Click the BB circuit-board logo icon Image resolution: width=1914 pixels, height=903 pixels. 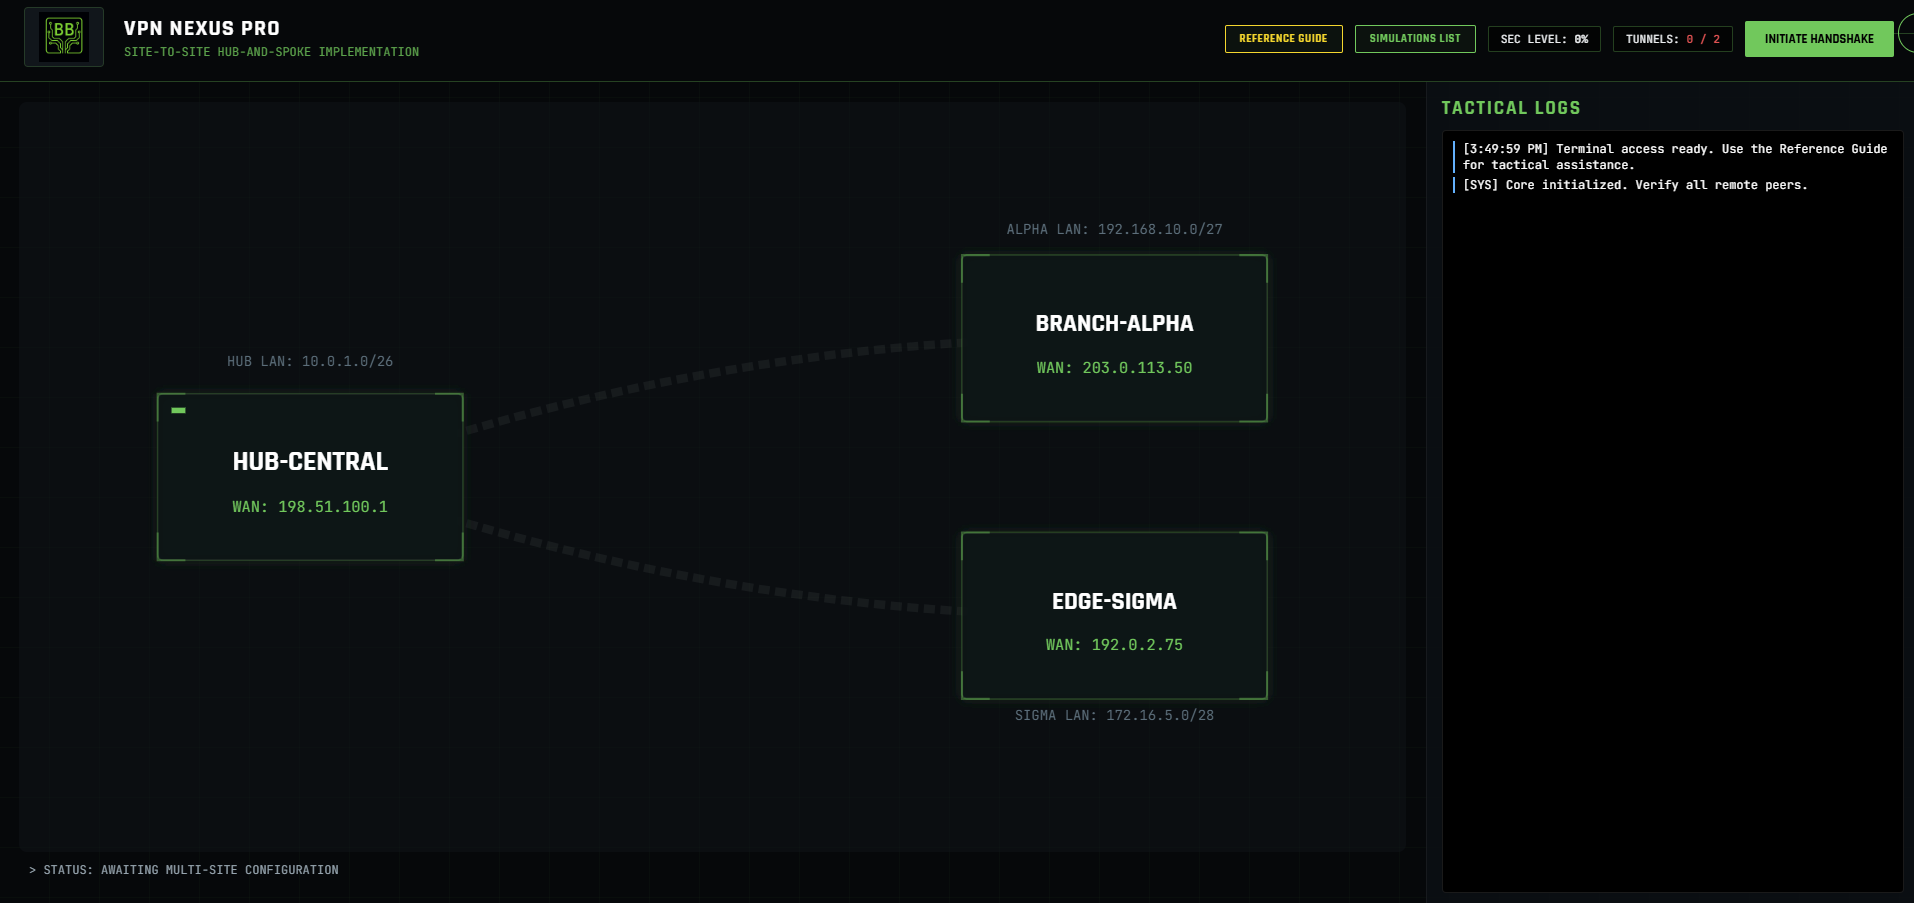64,37
